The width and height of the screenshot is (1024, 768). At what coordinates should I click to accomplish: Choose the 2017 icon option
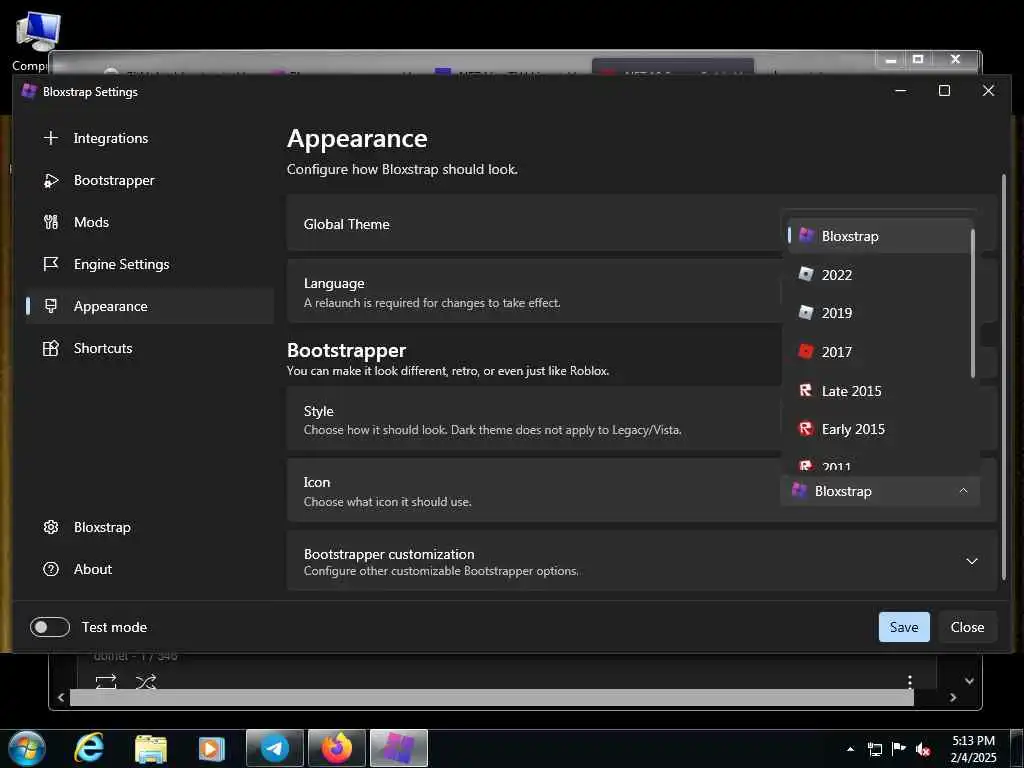click(879, 351)
